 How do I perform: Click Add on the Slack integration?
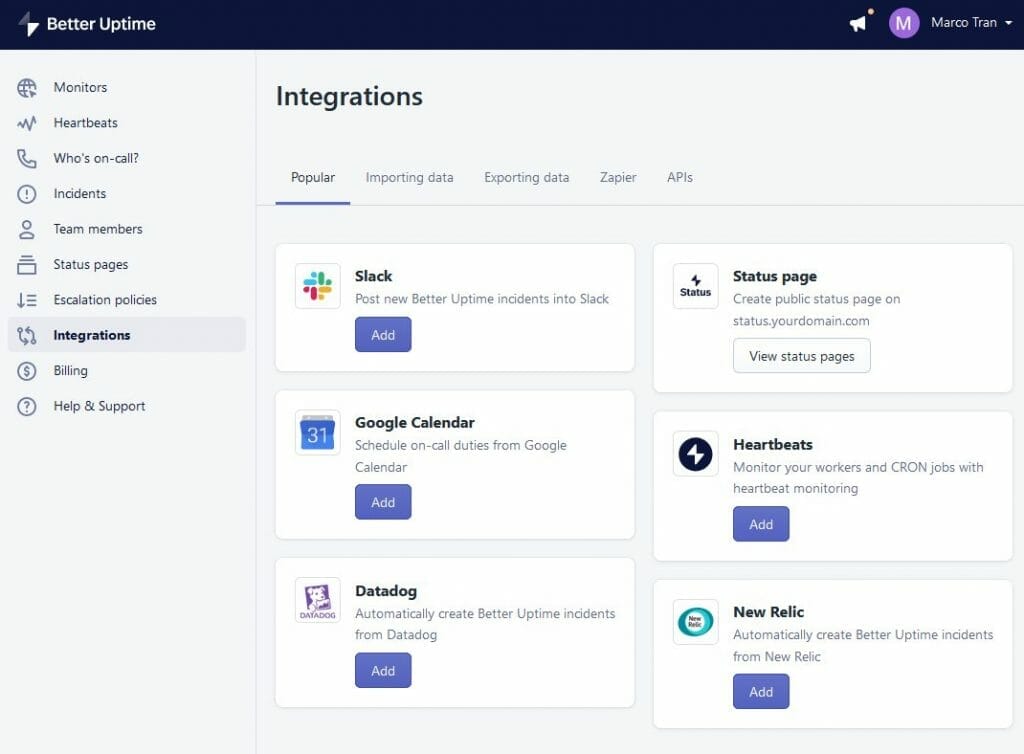pos(383,334)
